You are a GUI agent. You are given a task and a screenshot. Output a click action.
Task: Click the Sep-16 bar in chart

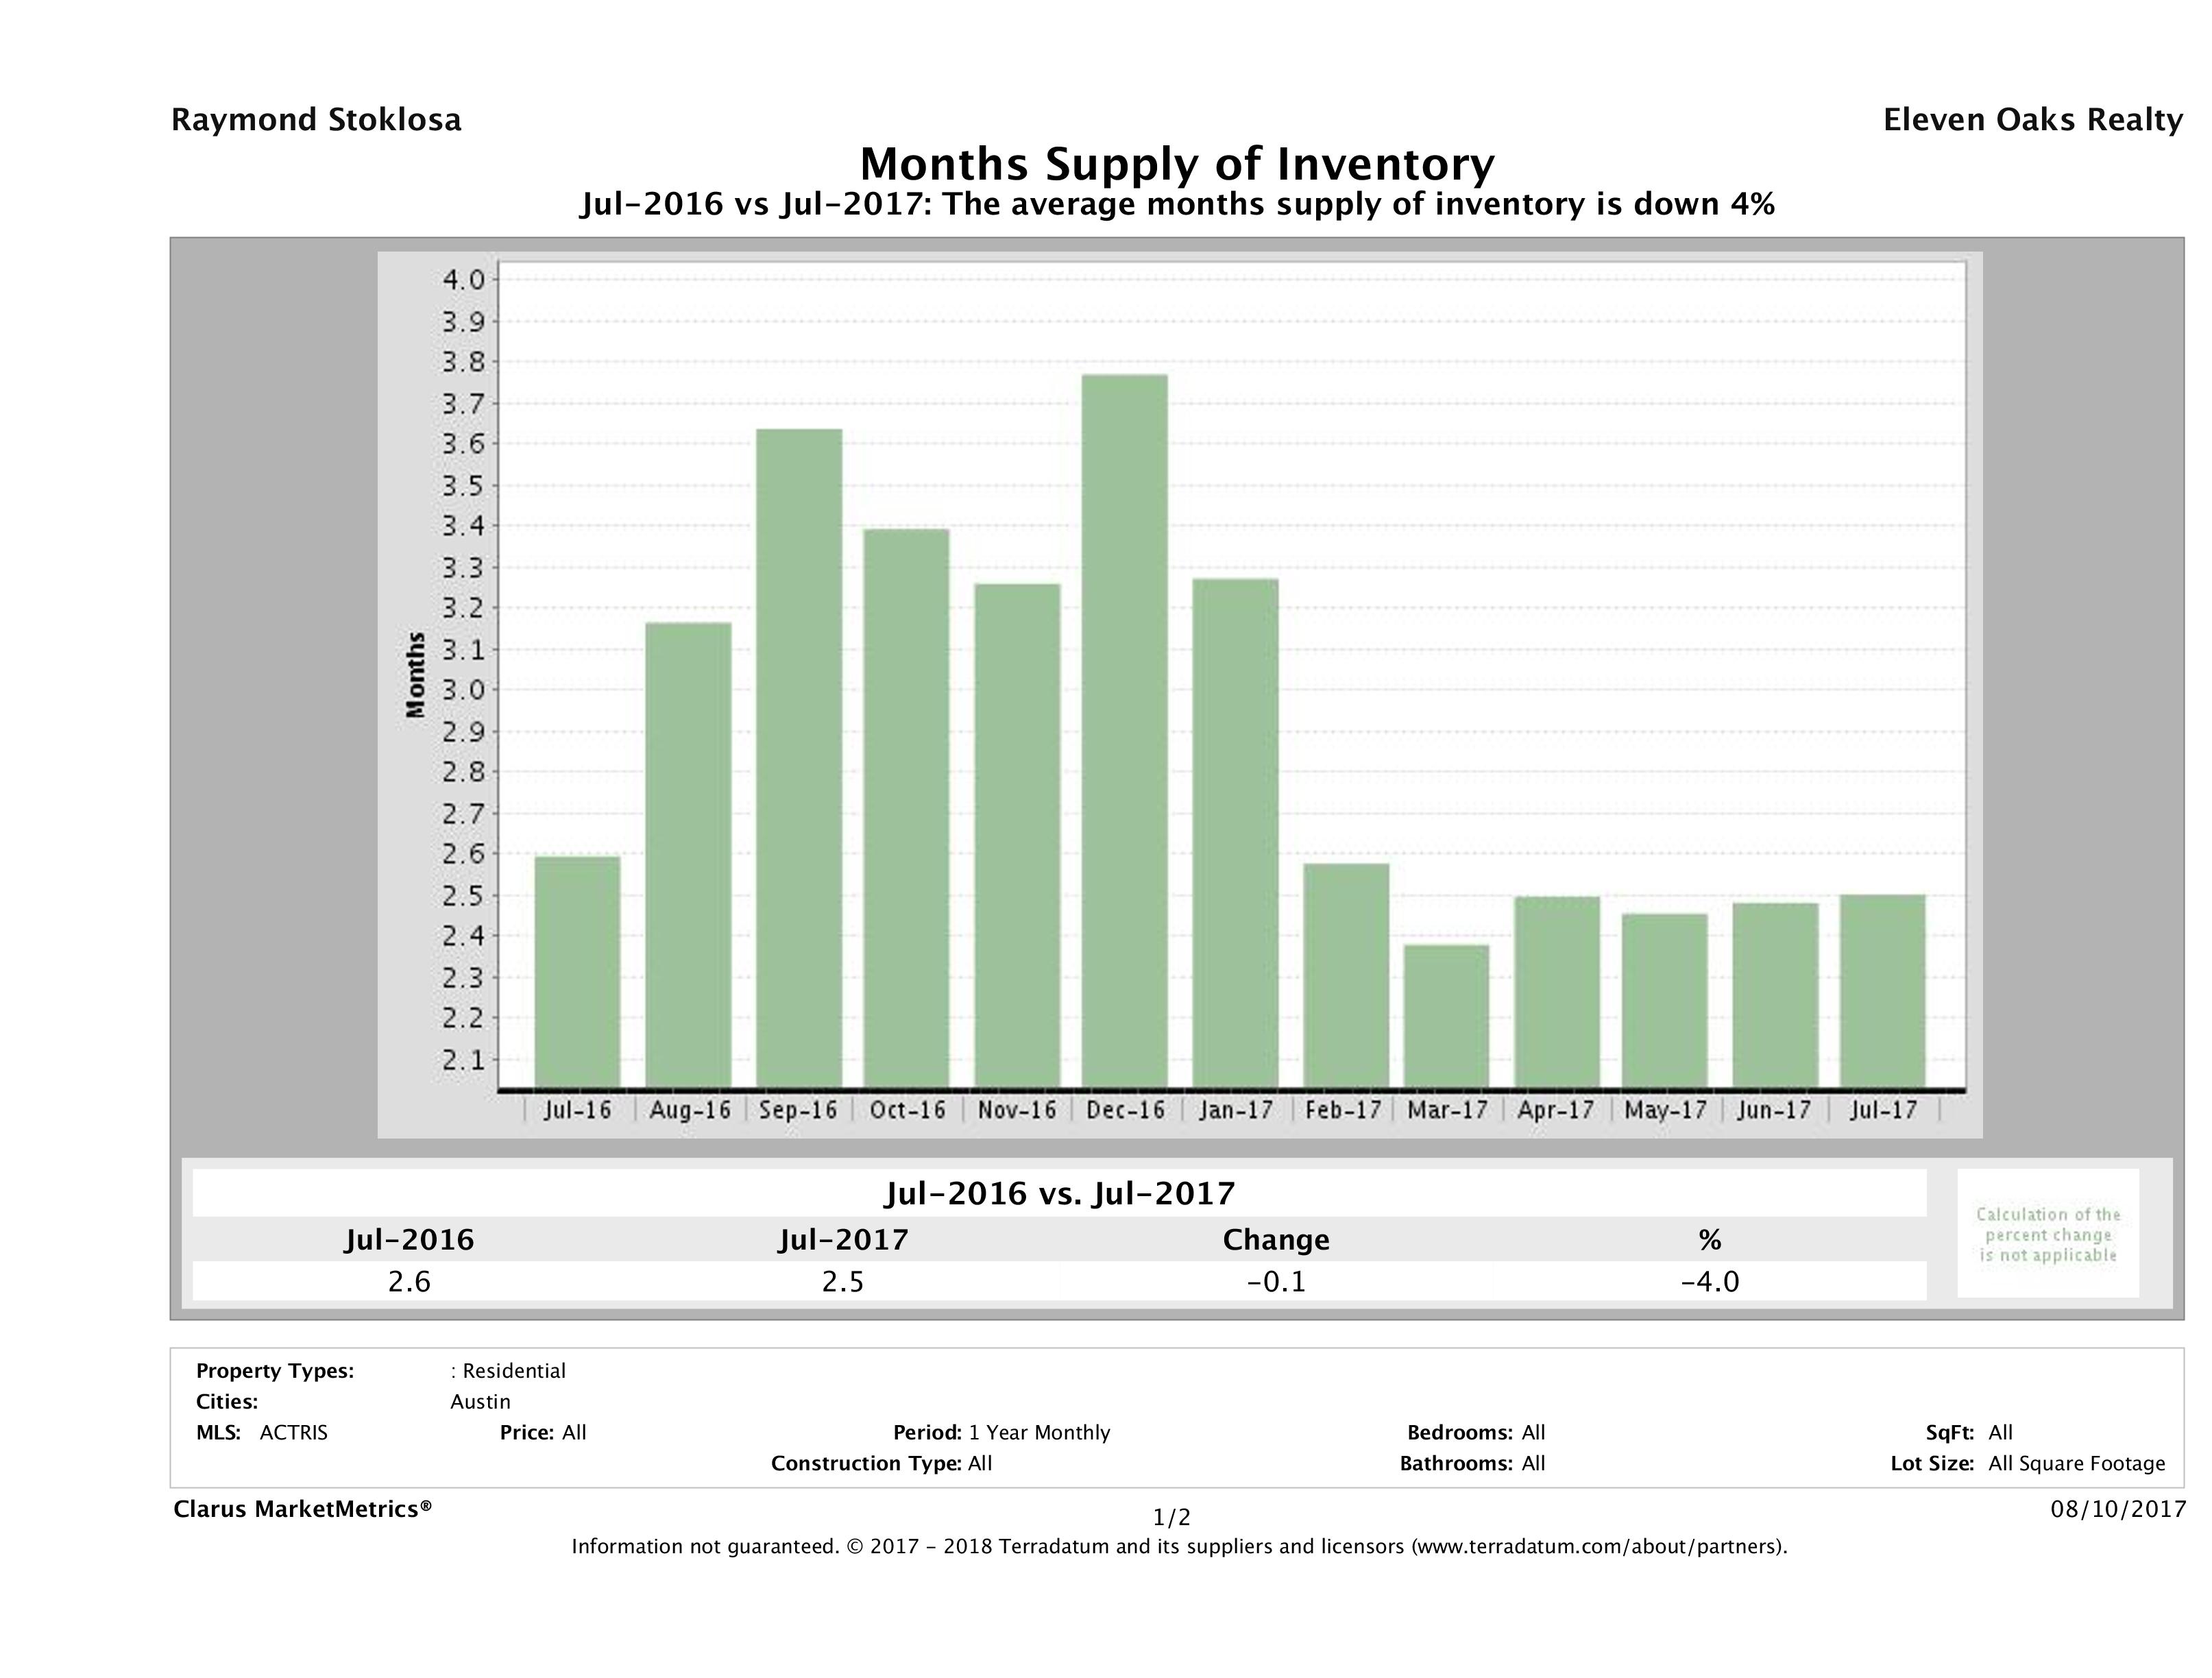click(x=799, y=758)
